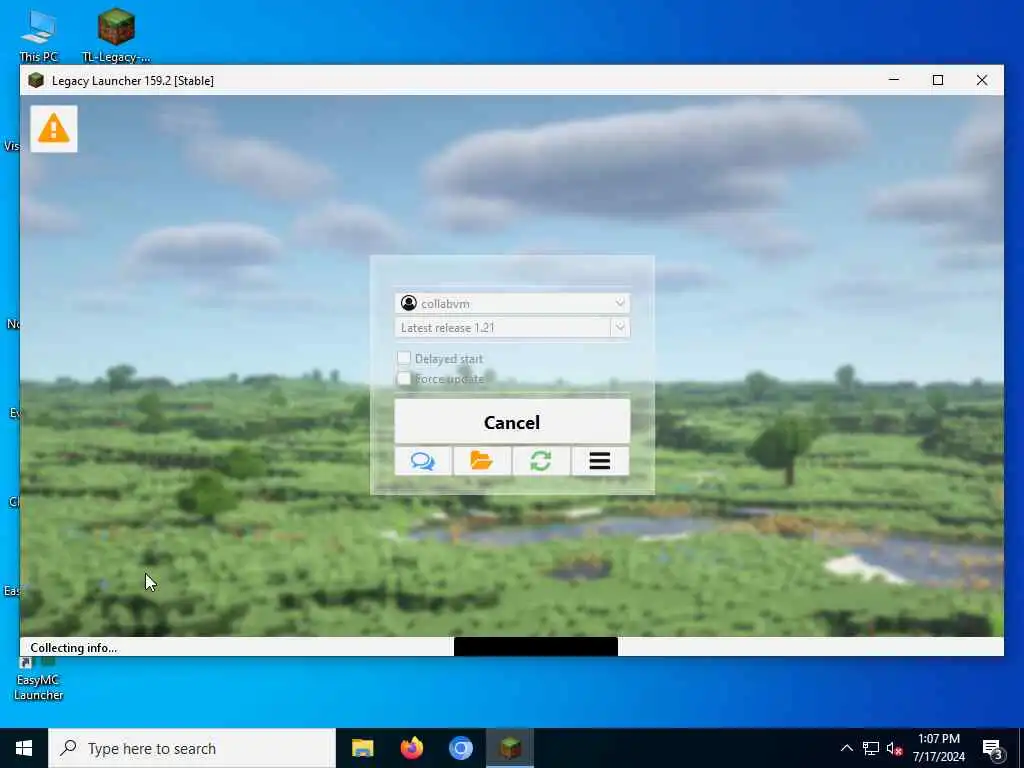Close the Legacy Launcher window
The height and width of the screenshot is (768, 1024).
click(x=982, y=80)
